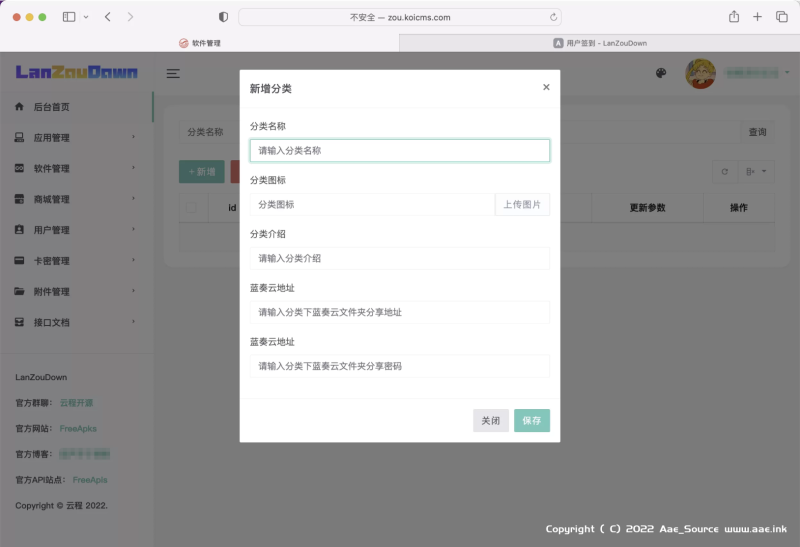The image size is (800, 547).
Task: Toggle the select-all table checkbox
Action: pyautogui.click(x=191, y=207)
